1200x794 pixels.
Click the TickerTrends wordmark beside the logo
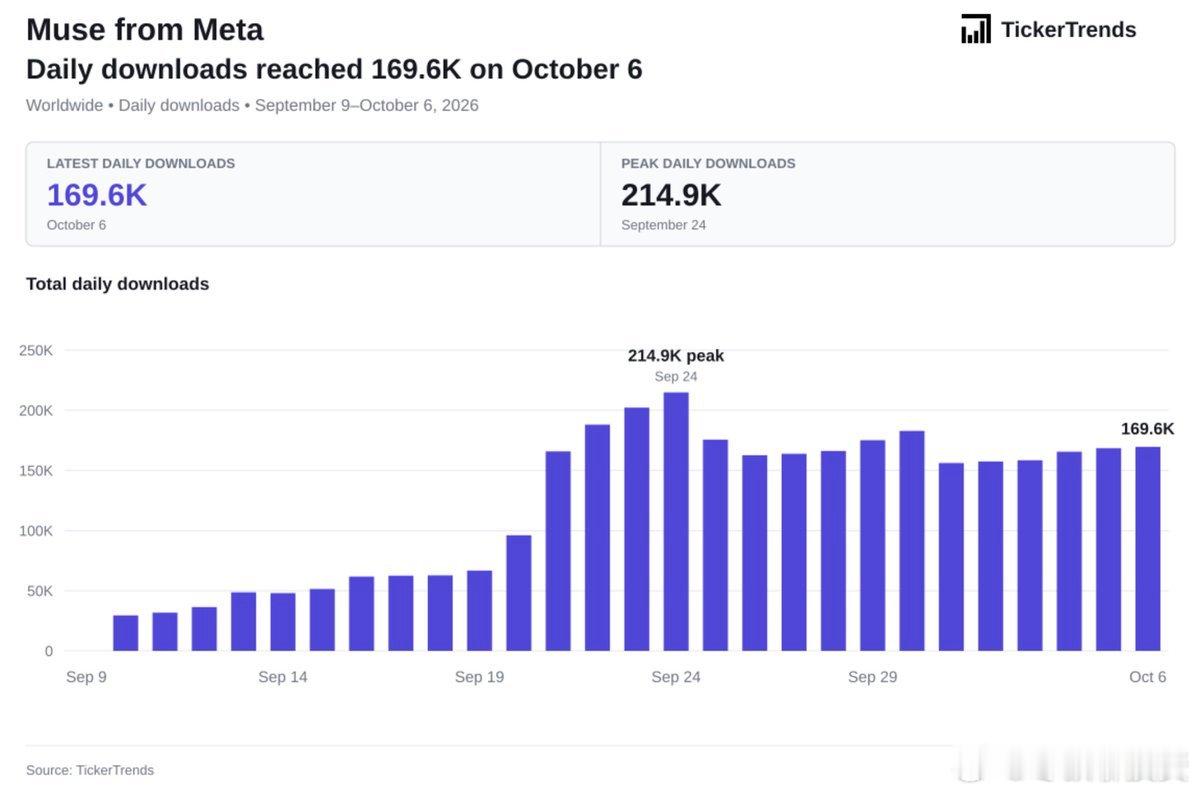tap(1069, 30)
